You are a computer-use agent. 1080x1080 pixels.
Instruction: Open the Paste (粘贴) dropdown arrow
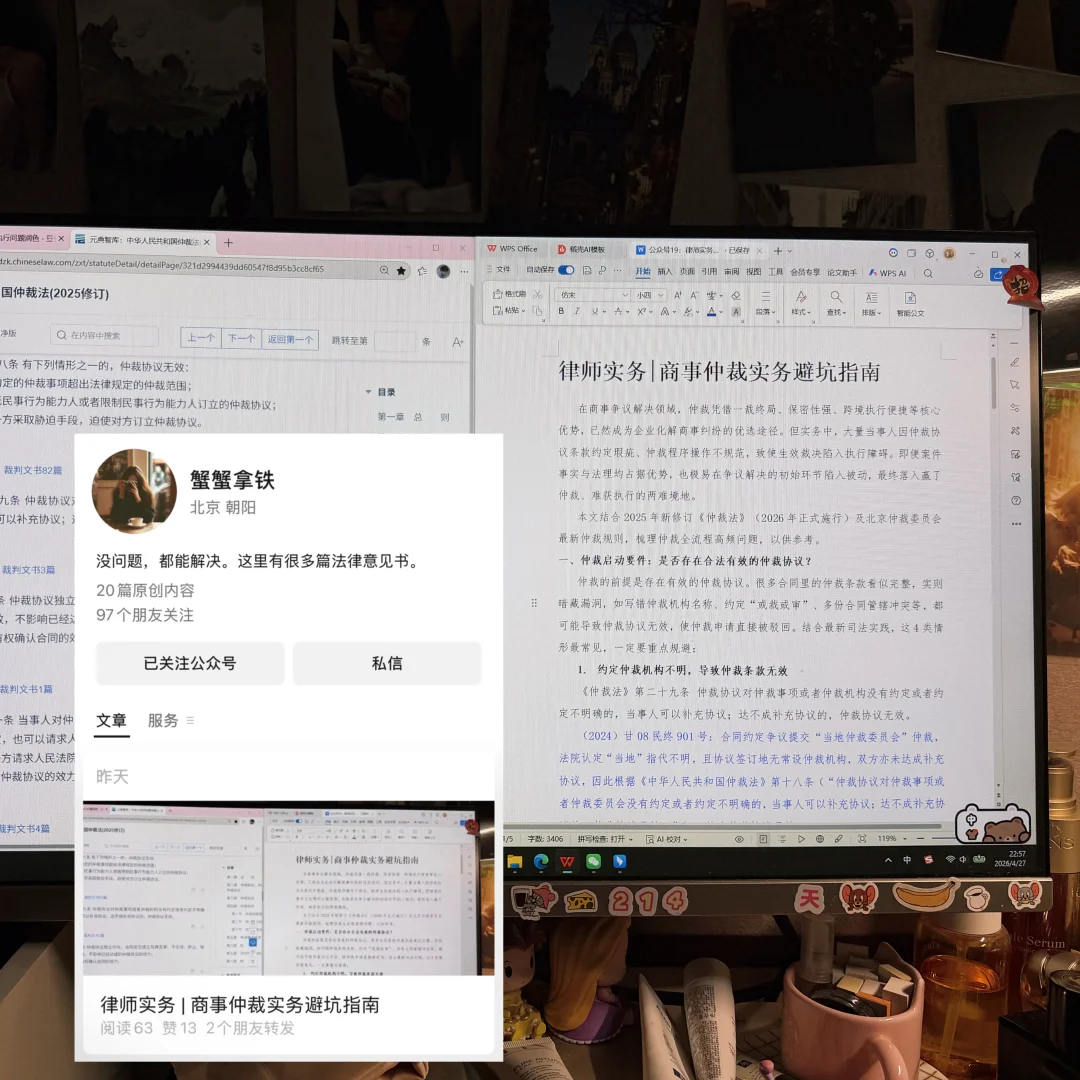tap(523, 311)
